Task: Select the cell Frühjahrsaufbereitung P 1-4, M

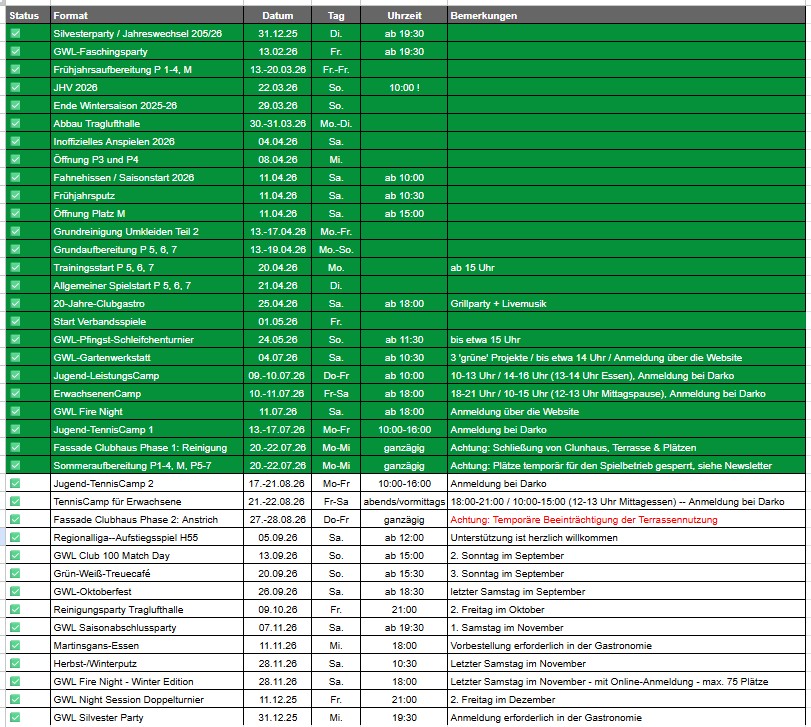Action: click(x=147, y=69)
